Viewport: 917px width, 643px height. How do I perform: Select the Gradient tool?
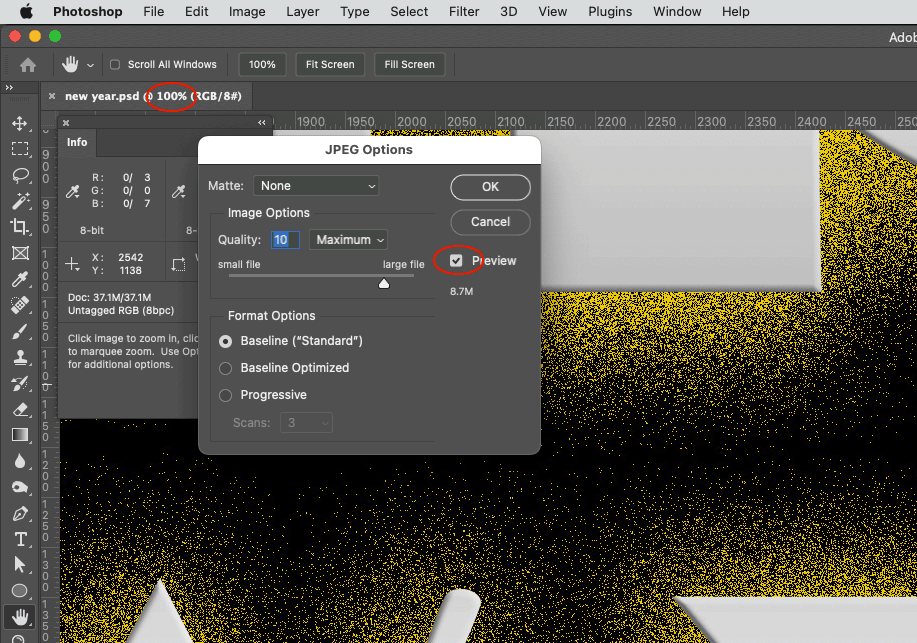click(20, 435)
